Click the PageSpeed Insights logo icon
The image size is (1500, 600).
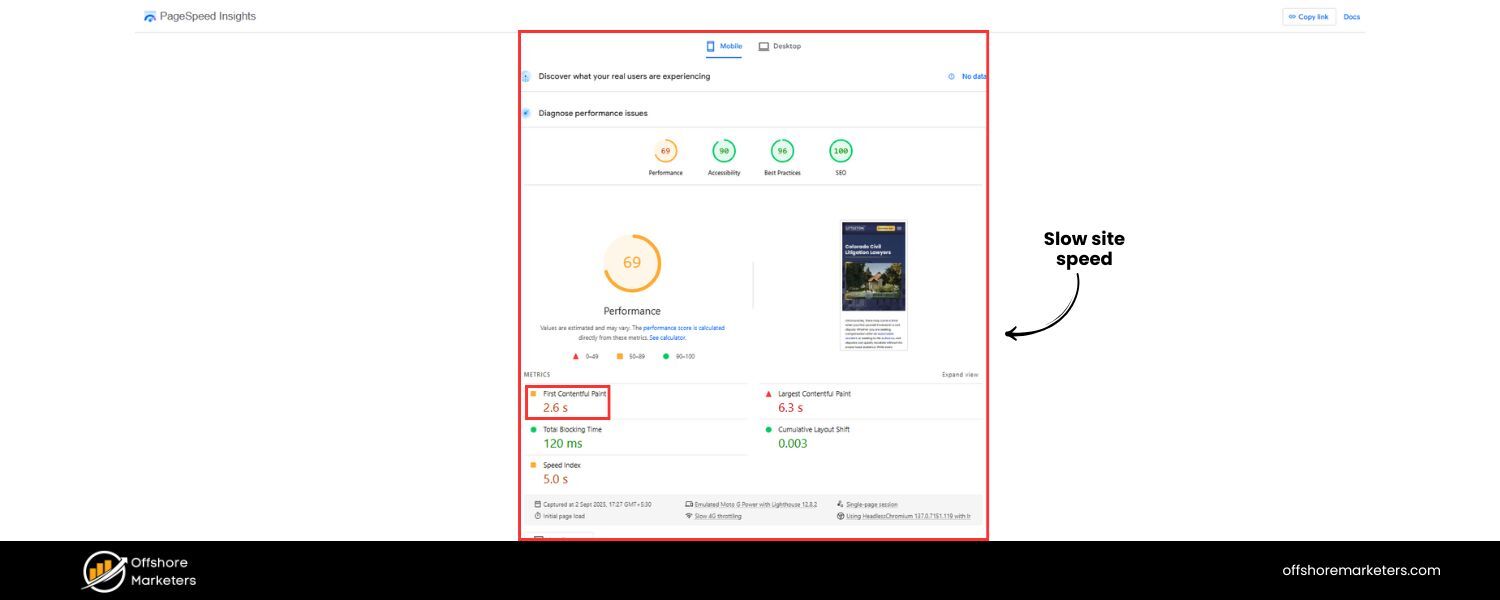click(150, 16)
